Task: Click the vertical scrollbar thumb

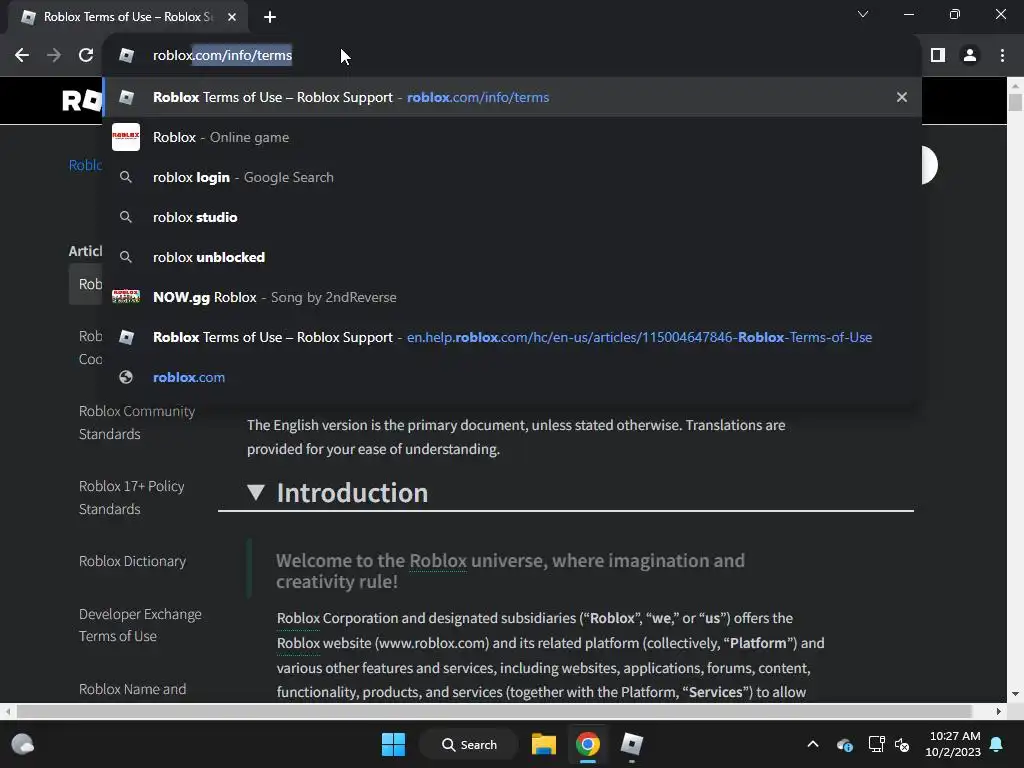Action: click(1015, 103)
